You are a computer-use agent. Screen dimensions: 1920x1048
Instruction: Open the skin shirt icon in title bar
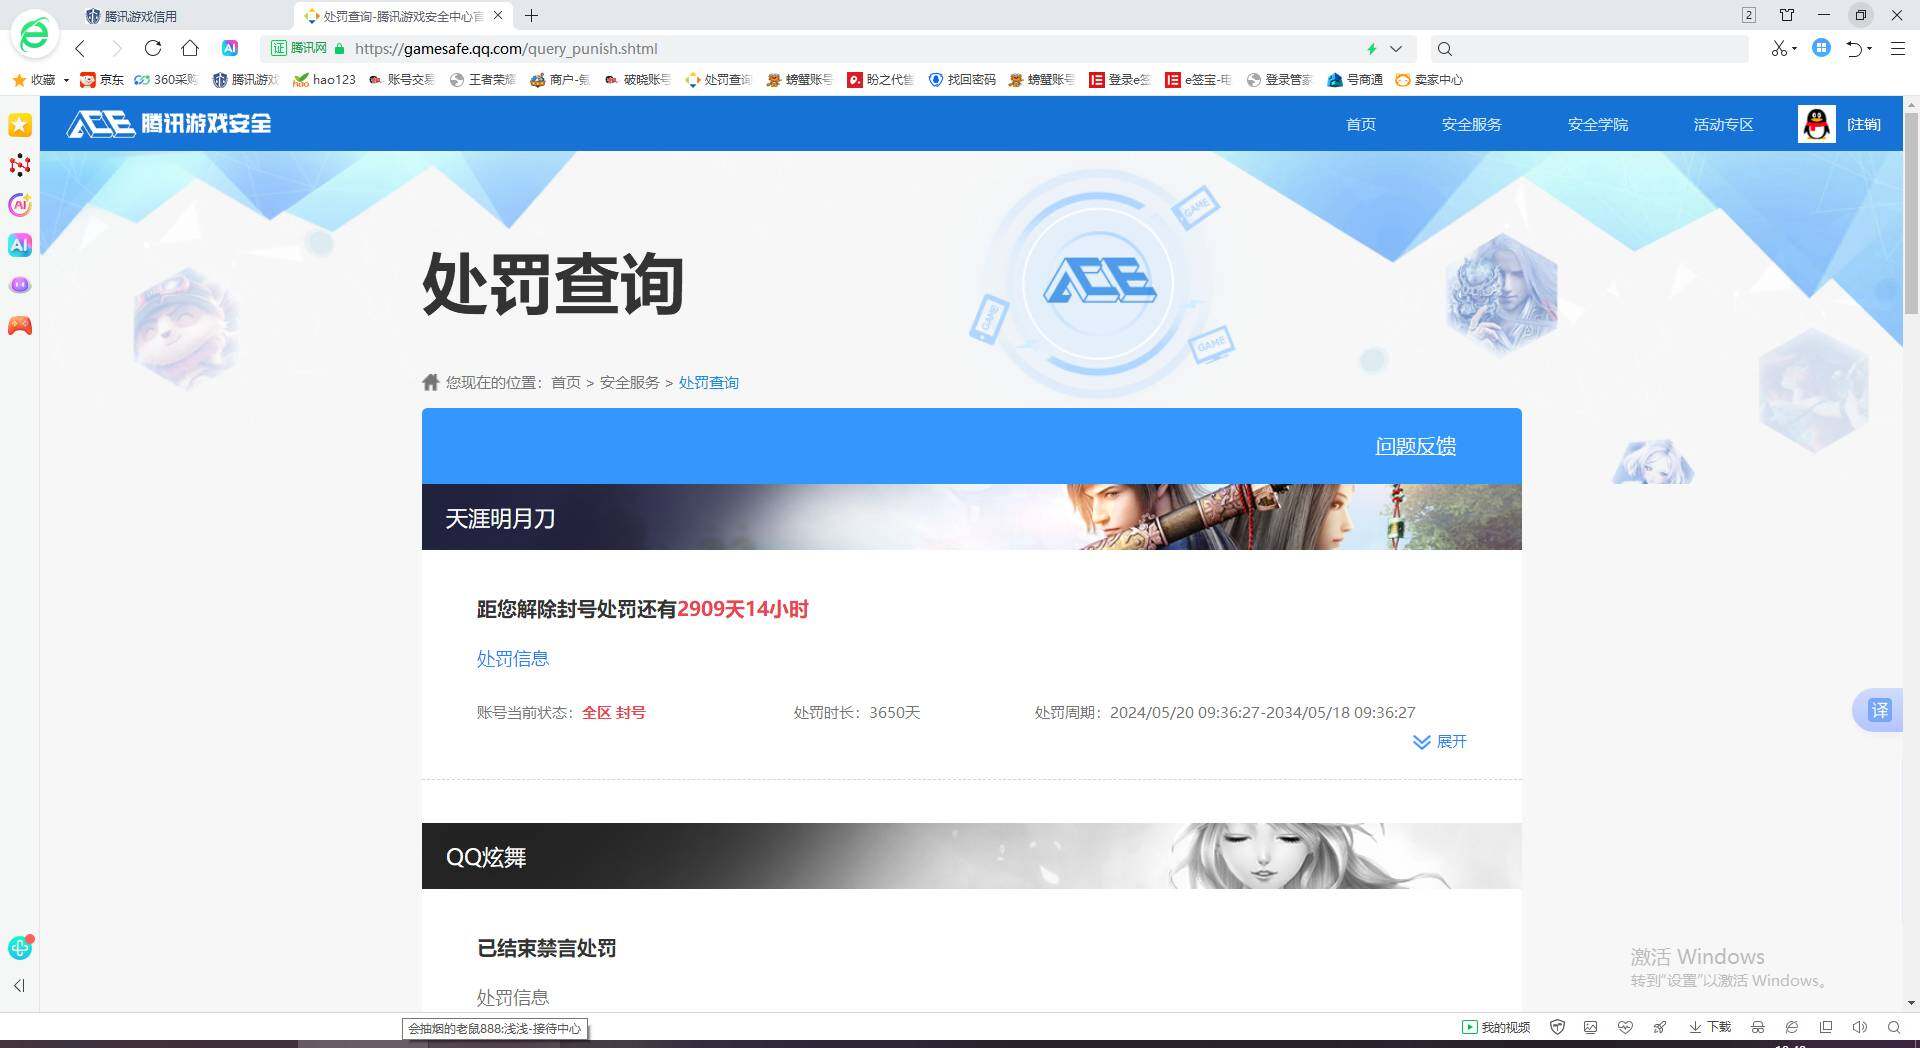tap(1786, 15)
